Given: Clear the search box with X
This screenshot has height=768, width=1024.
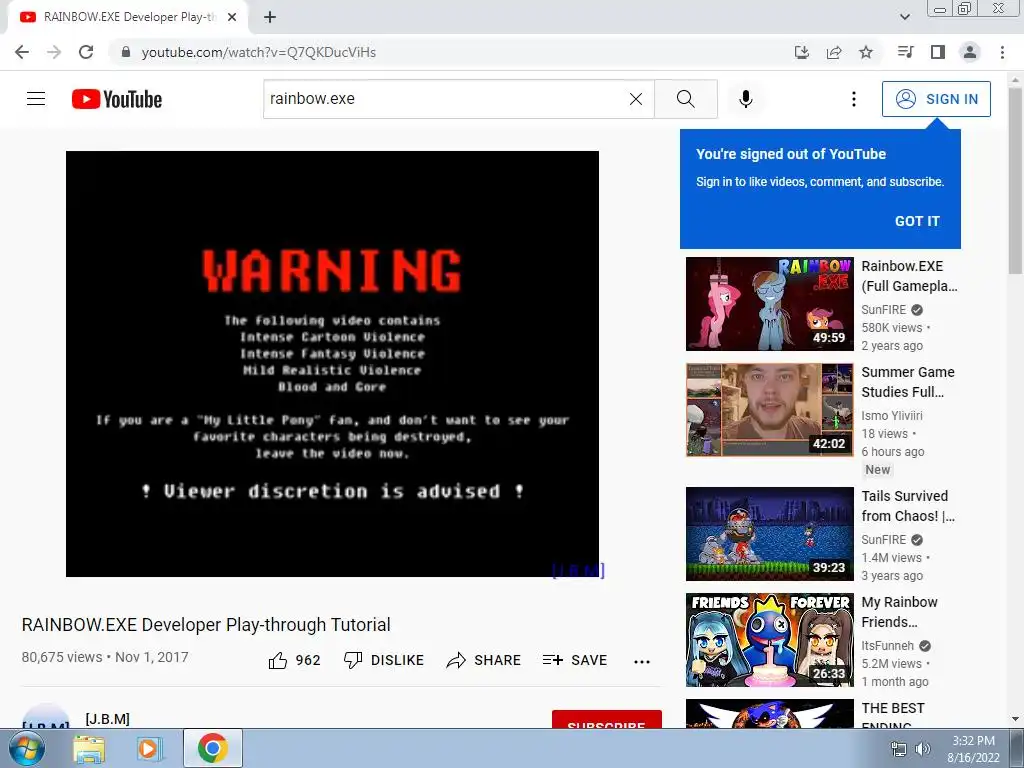Looking at the screenshot, I should 635,99.
